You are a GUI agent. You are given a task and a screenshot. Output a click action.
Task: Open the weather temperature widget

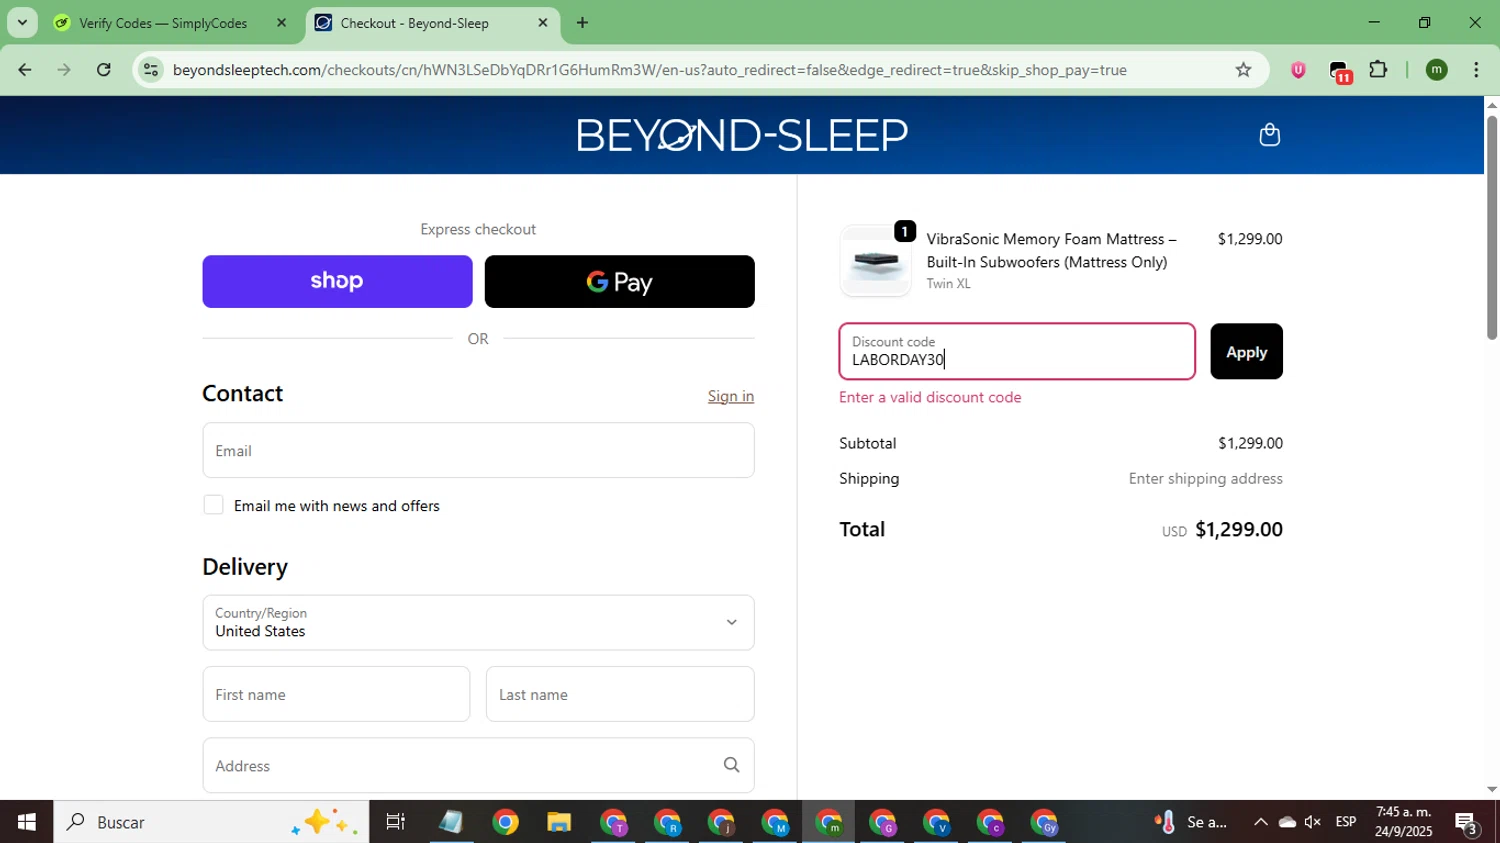pyautogui.click(x=1190, y=822)
